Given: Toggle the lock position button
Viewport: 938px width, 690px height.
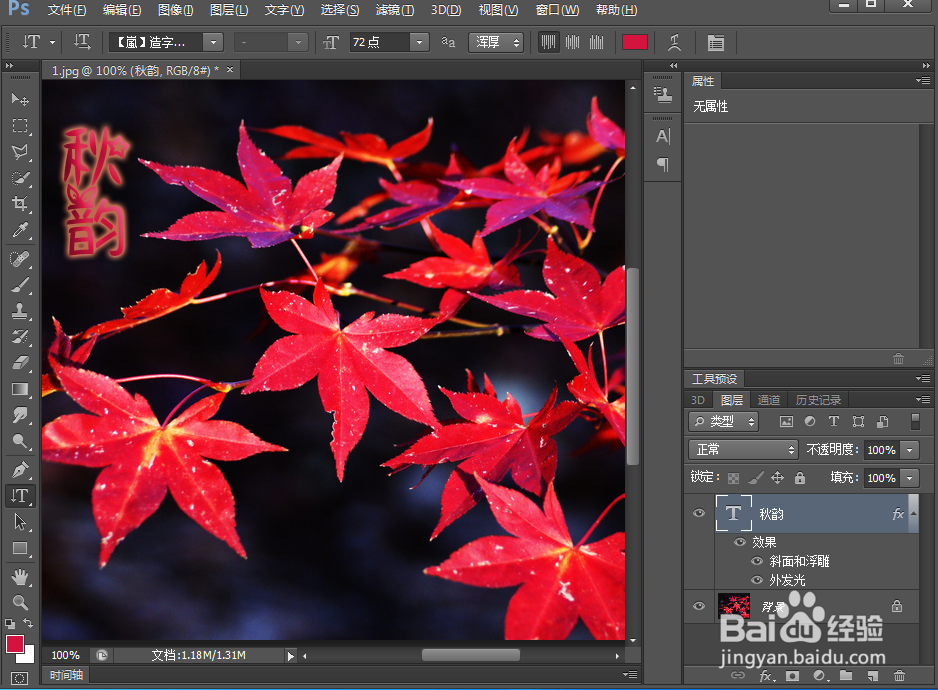Looking at the screenshot, I should pyautogui.click(x=777, y=478).
